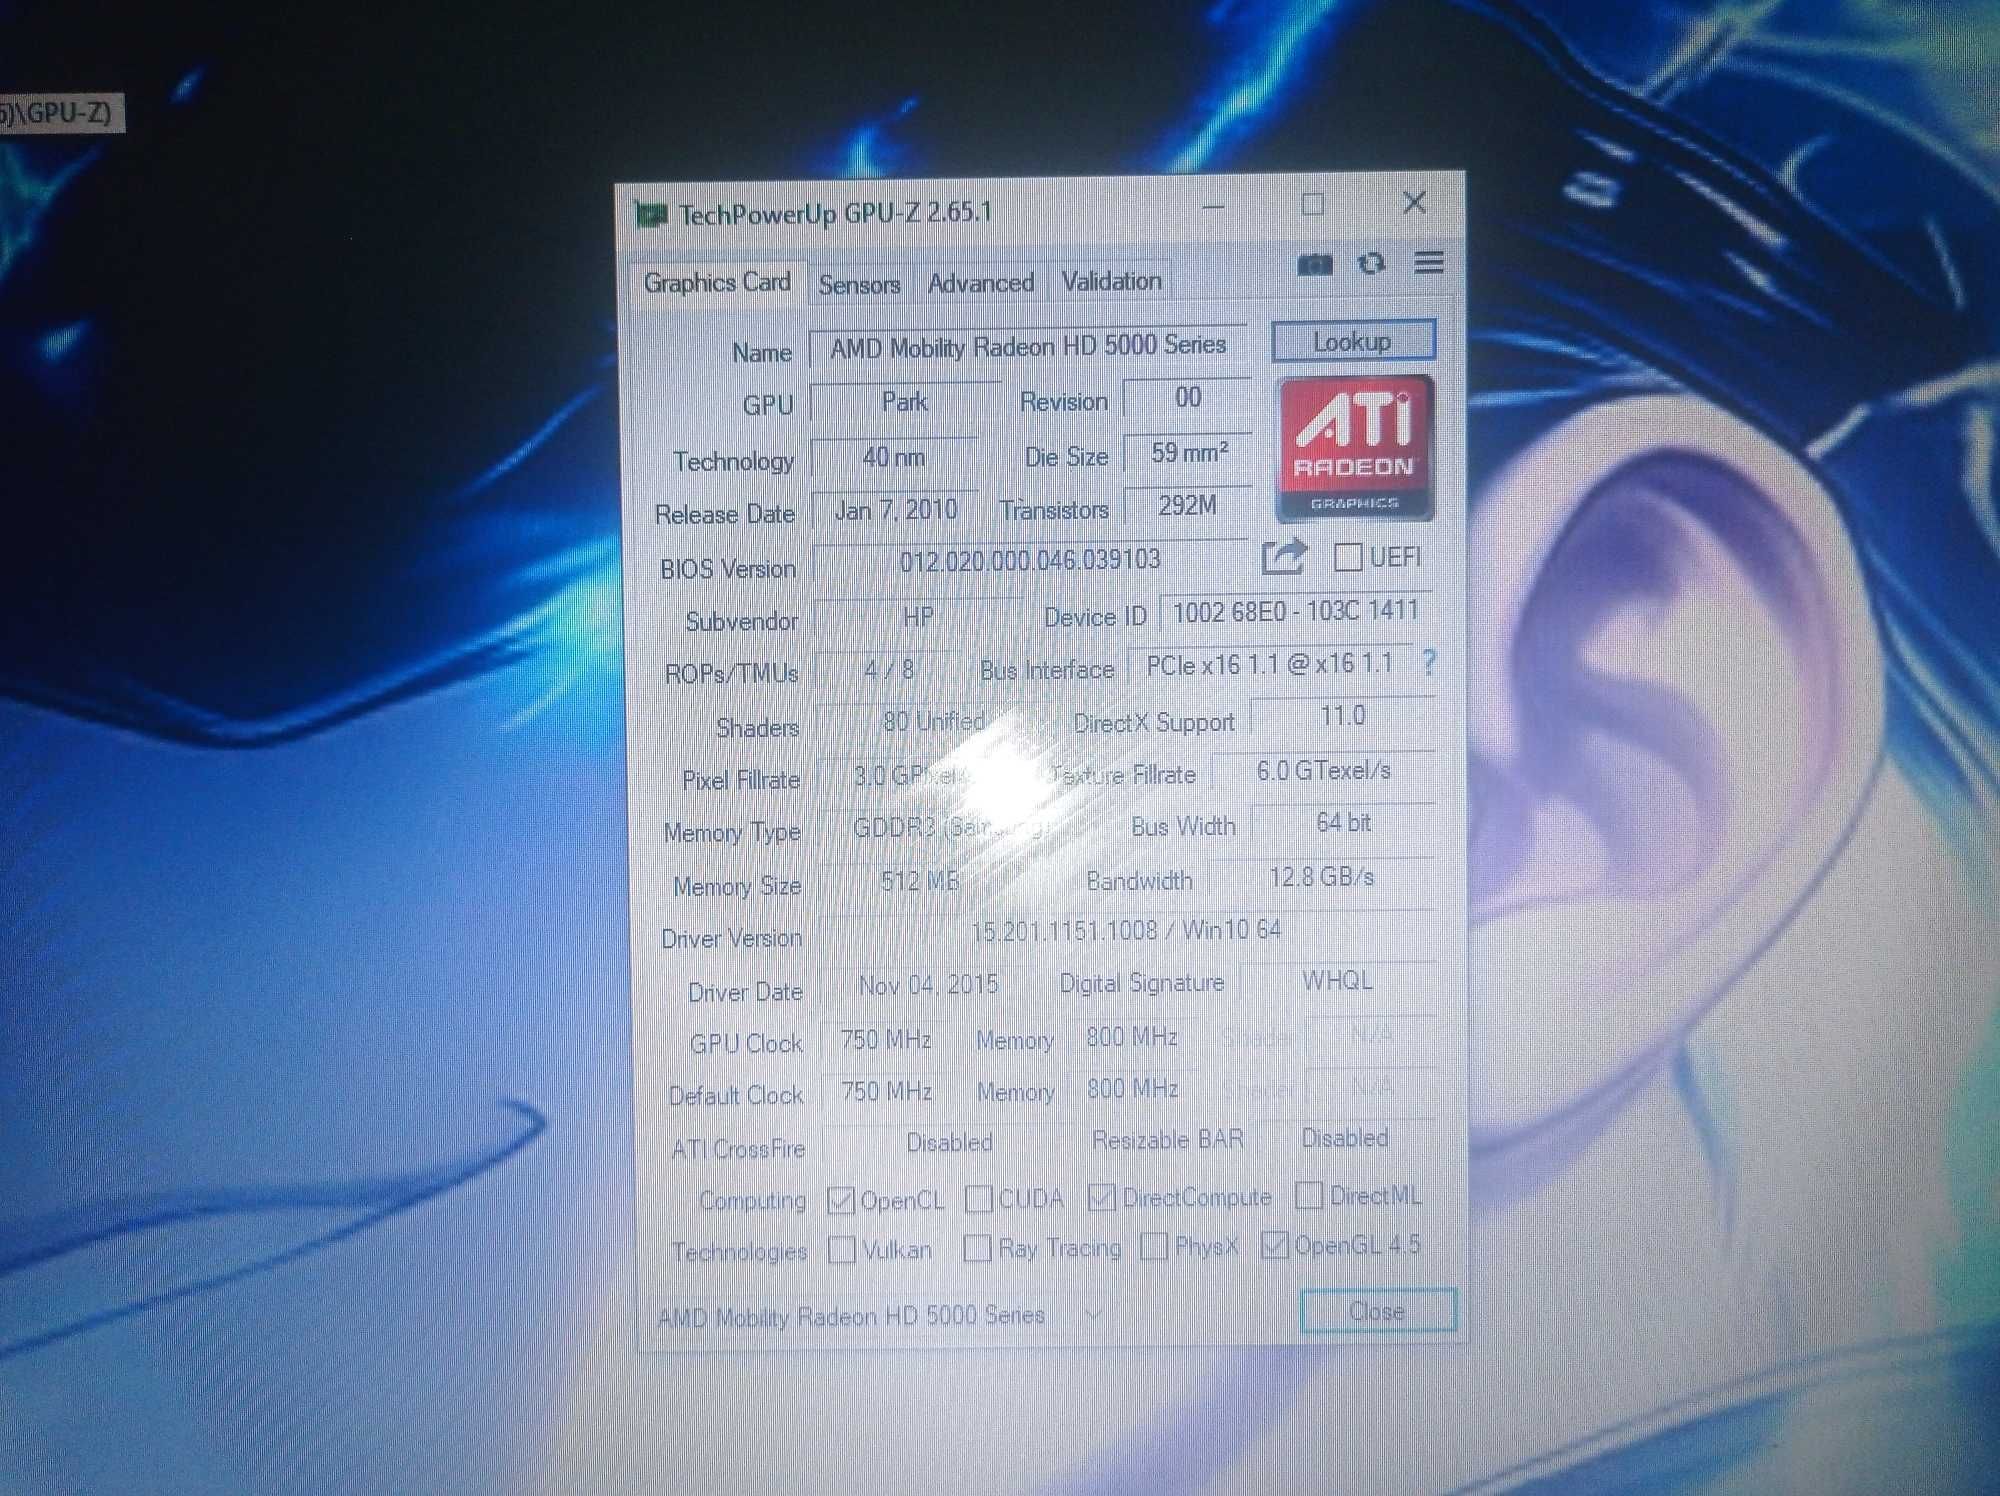Switch to the Advanced tab
Screen dimensions: 2000x1496
[981, 284]
